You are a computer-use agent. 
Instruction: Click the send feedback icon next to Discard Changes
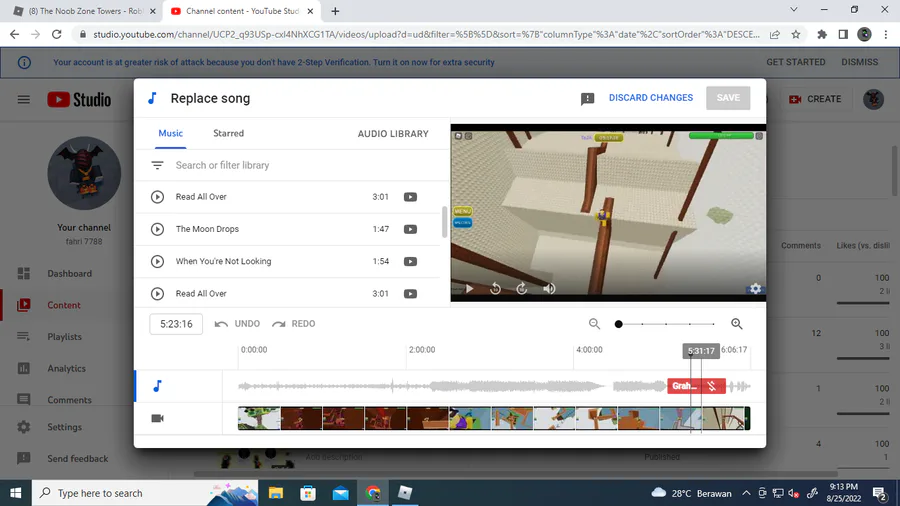(587, 99)
